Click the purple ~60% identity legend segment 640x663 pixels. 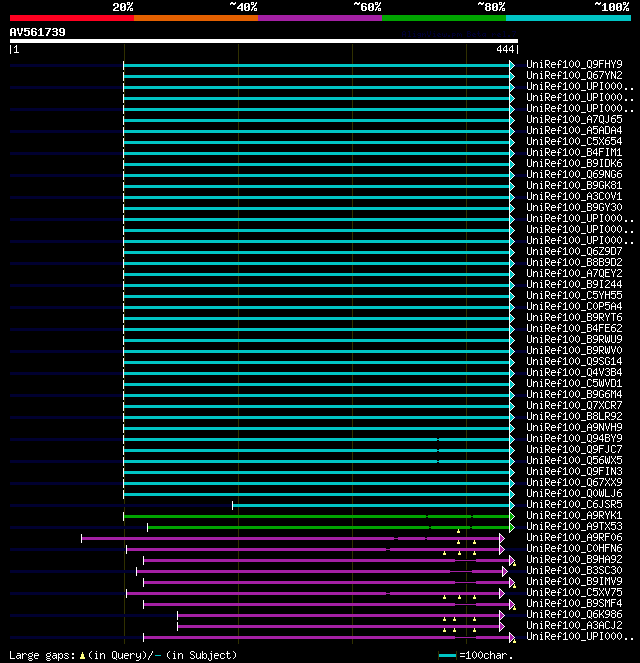[320, 18]
